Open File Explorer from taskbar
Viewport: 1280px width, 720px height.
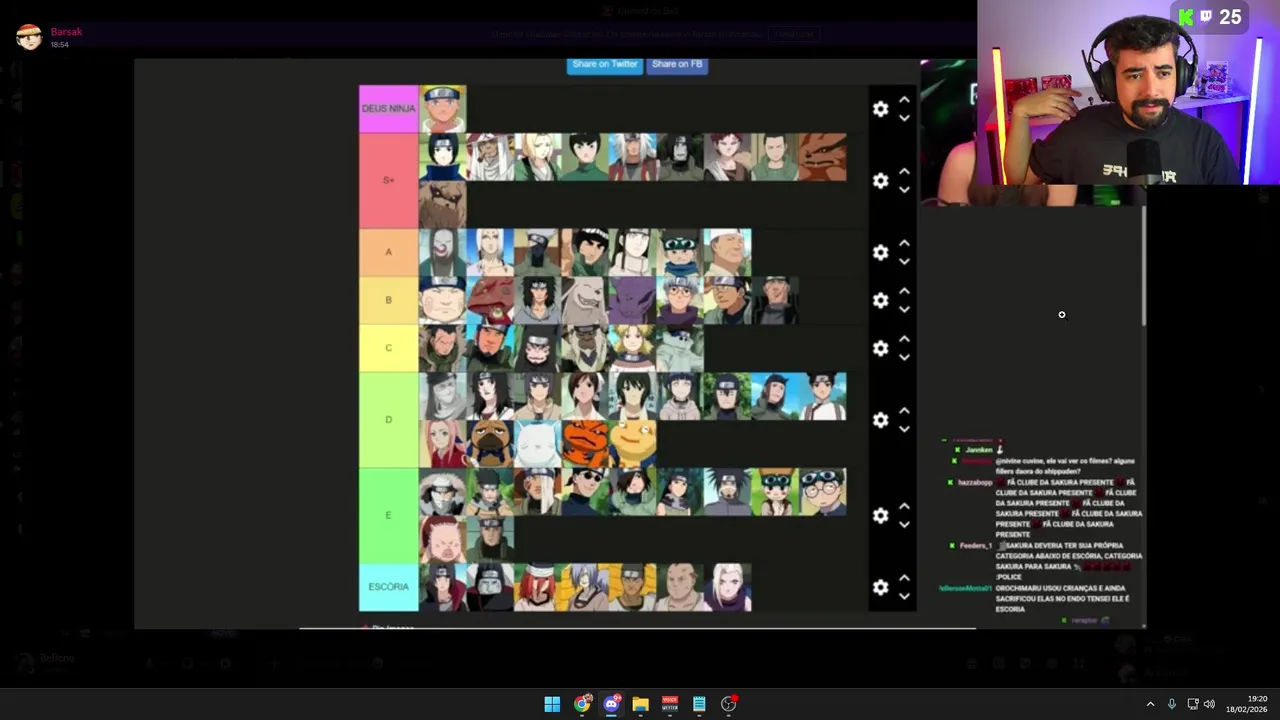coord(640,704)
